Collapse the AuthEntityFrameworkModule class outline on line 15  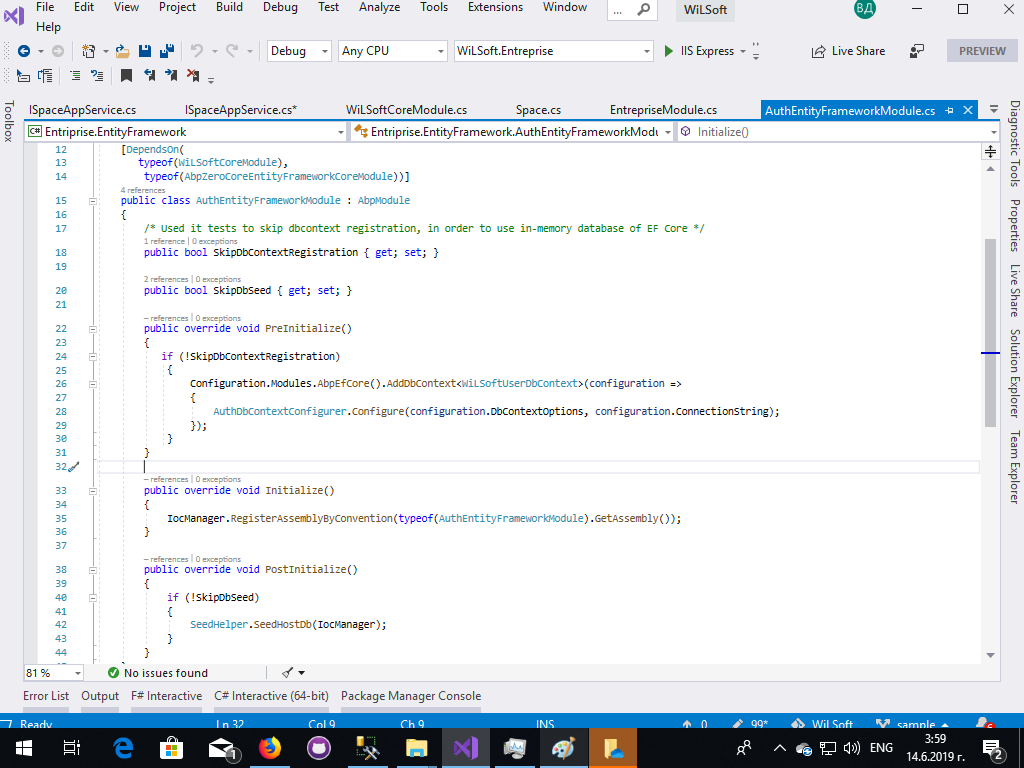tap(93, 201)
